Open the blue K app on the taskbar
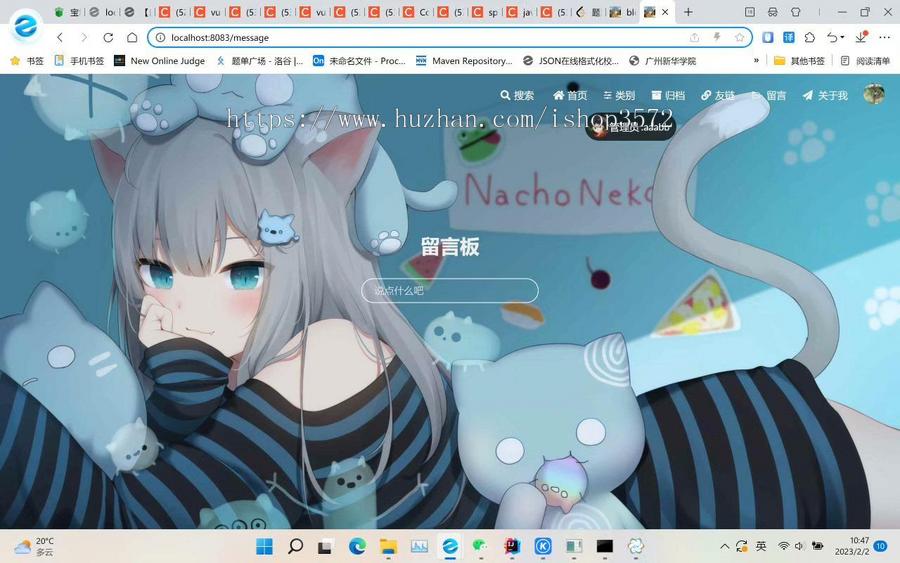 (x=542, y=546)
